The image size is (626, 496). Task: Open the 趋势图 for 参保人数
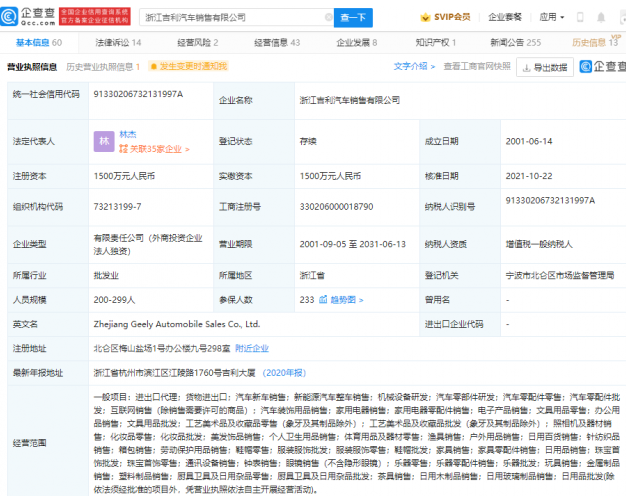[344, 299]
